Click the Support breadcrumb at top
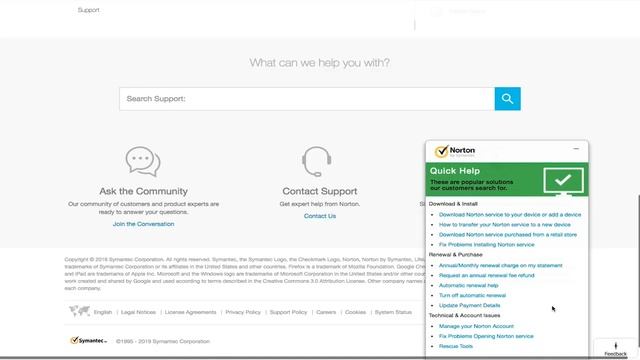The image size is (640, 360). click(x=89, y=10)
